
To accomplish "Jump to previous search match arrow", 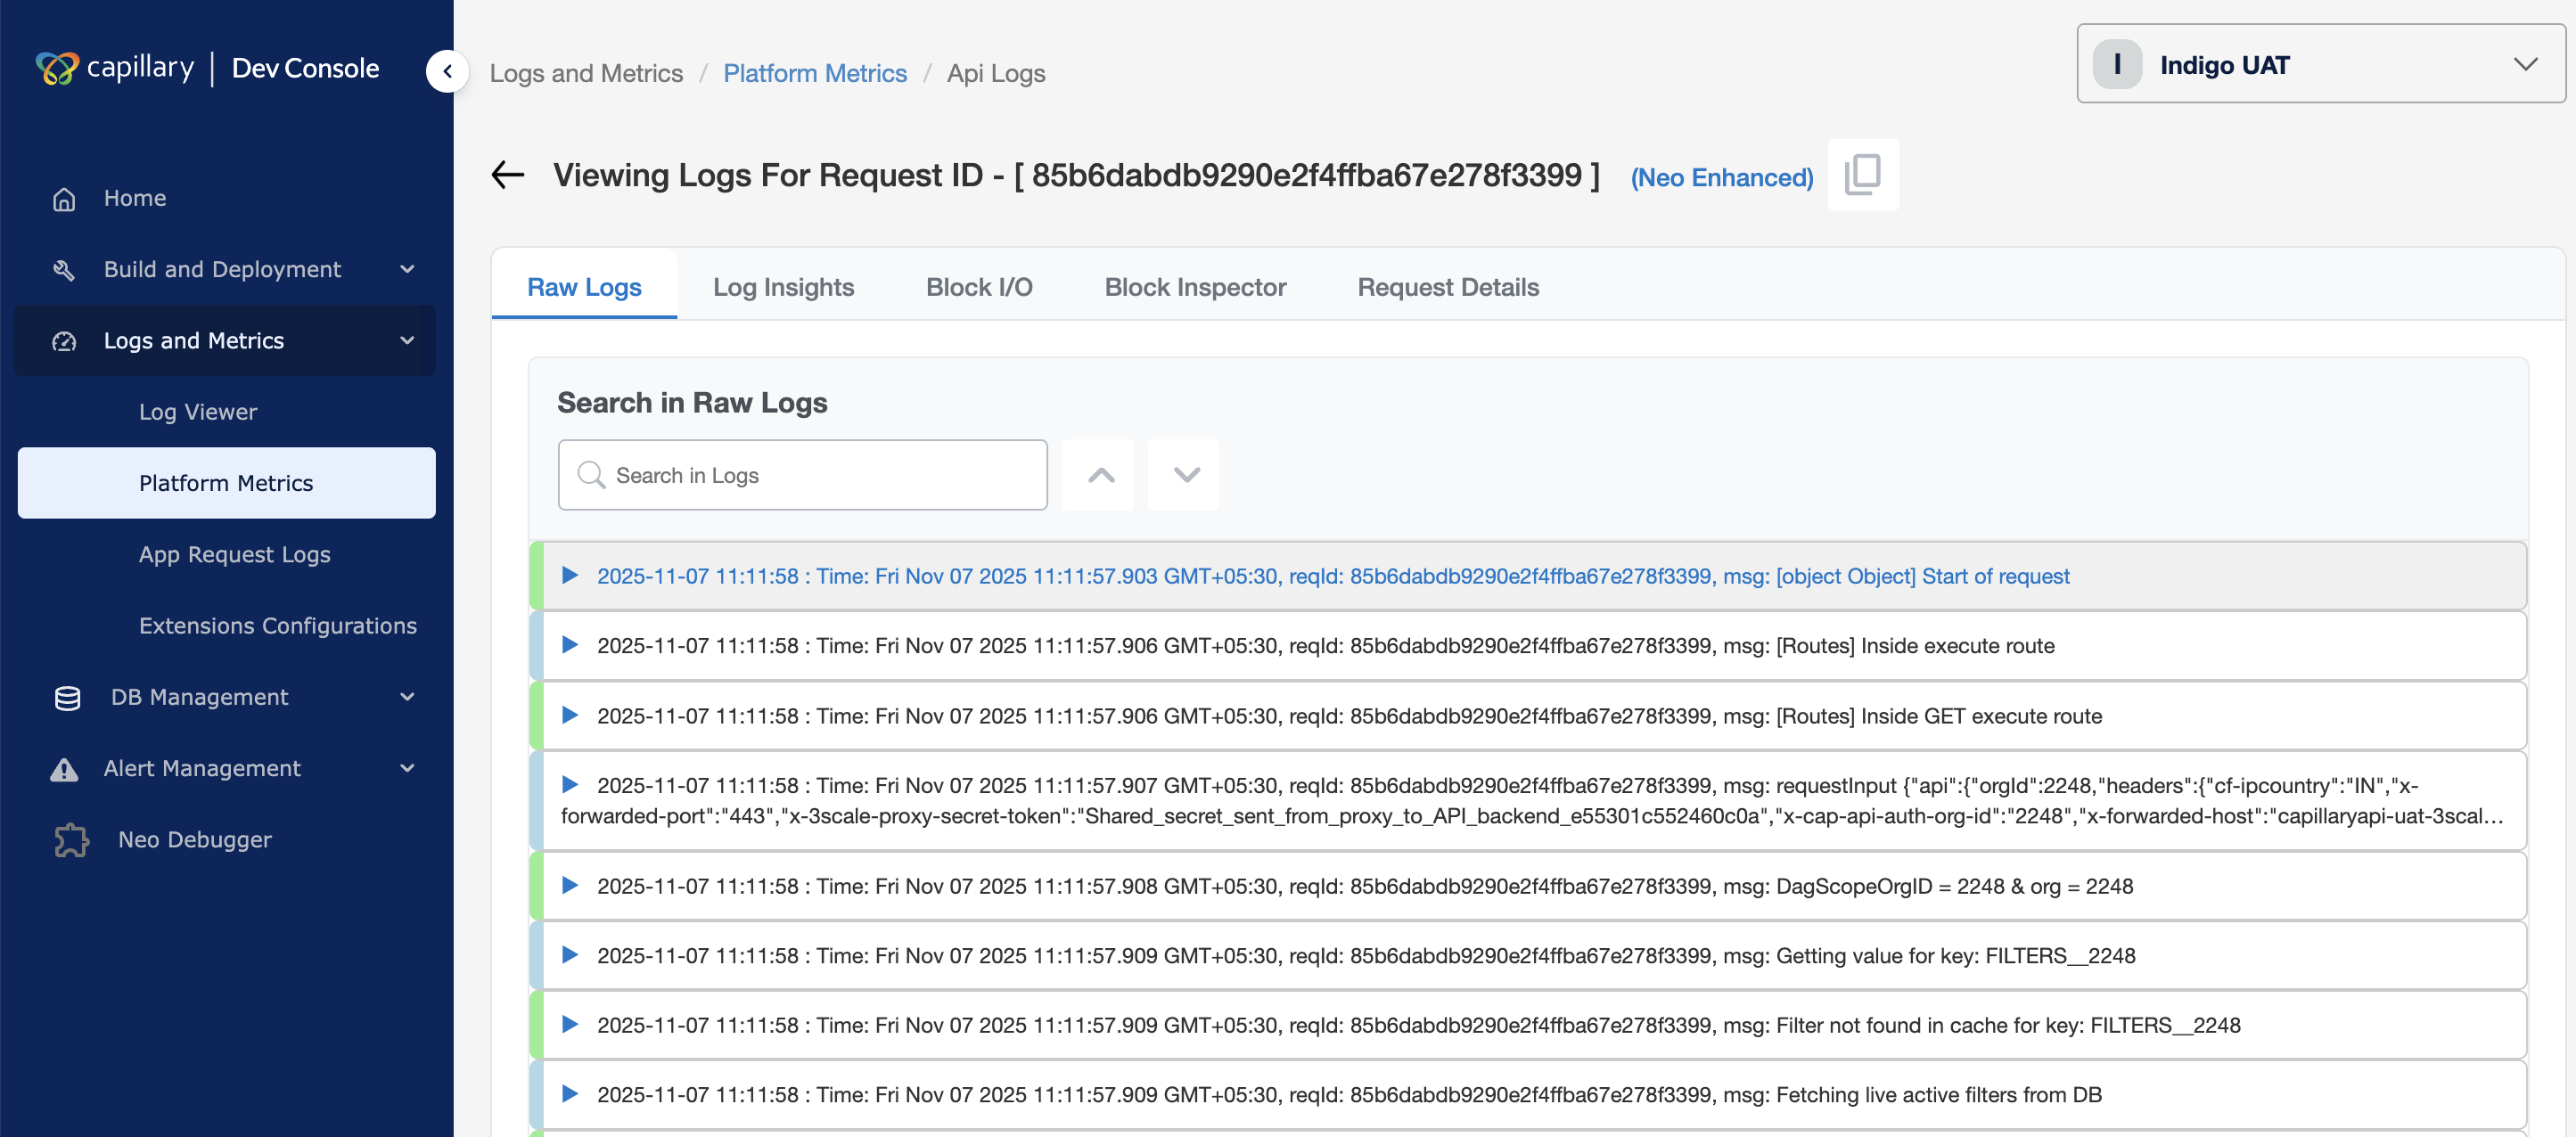I will [1099, 475].
